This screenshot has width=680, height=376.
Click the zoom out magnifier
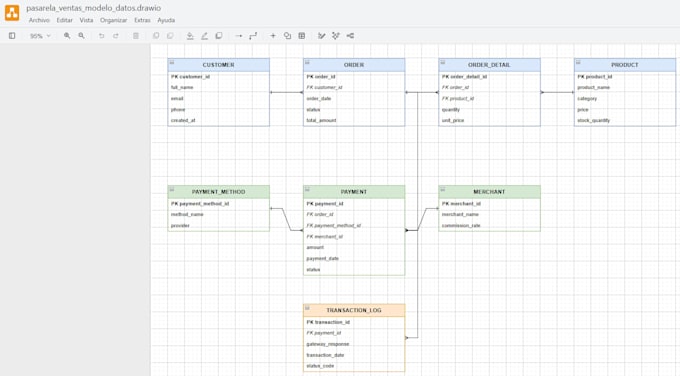tap(81, 36)
